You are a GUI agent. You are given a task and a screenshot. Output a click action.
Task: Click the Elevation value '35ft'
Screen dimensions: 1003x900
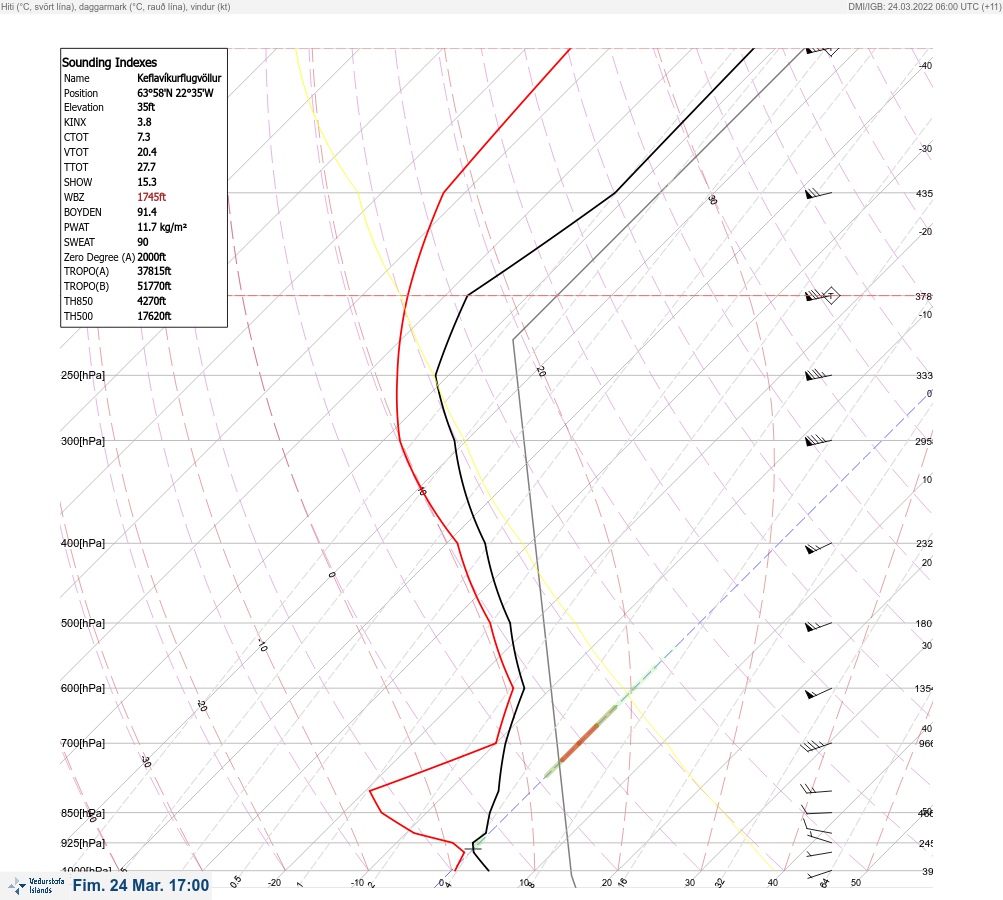tap(146, 107)
